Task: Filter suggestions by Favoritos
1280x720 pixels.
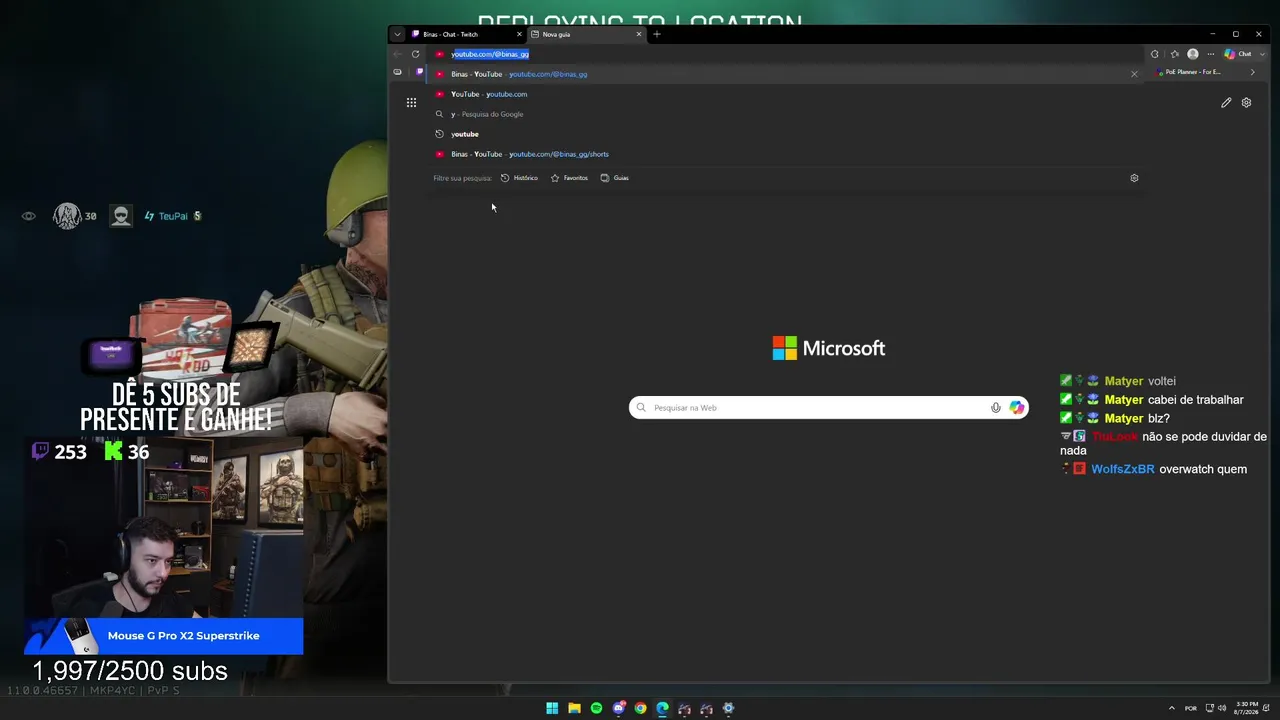Action: click(x=570, y=178)
